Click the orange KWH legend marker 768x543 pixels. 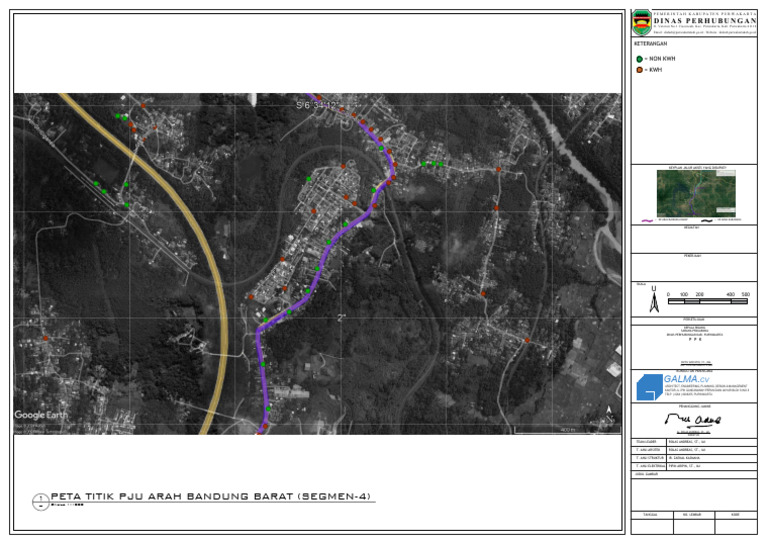(x=639, y=71)
